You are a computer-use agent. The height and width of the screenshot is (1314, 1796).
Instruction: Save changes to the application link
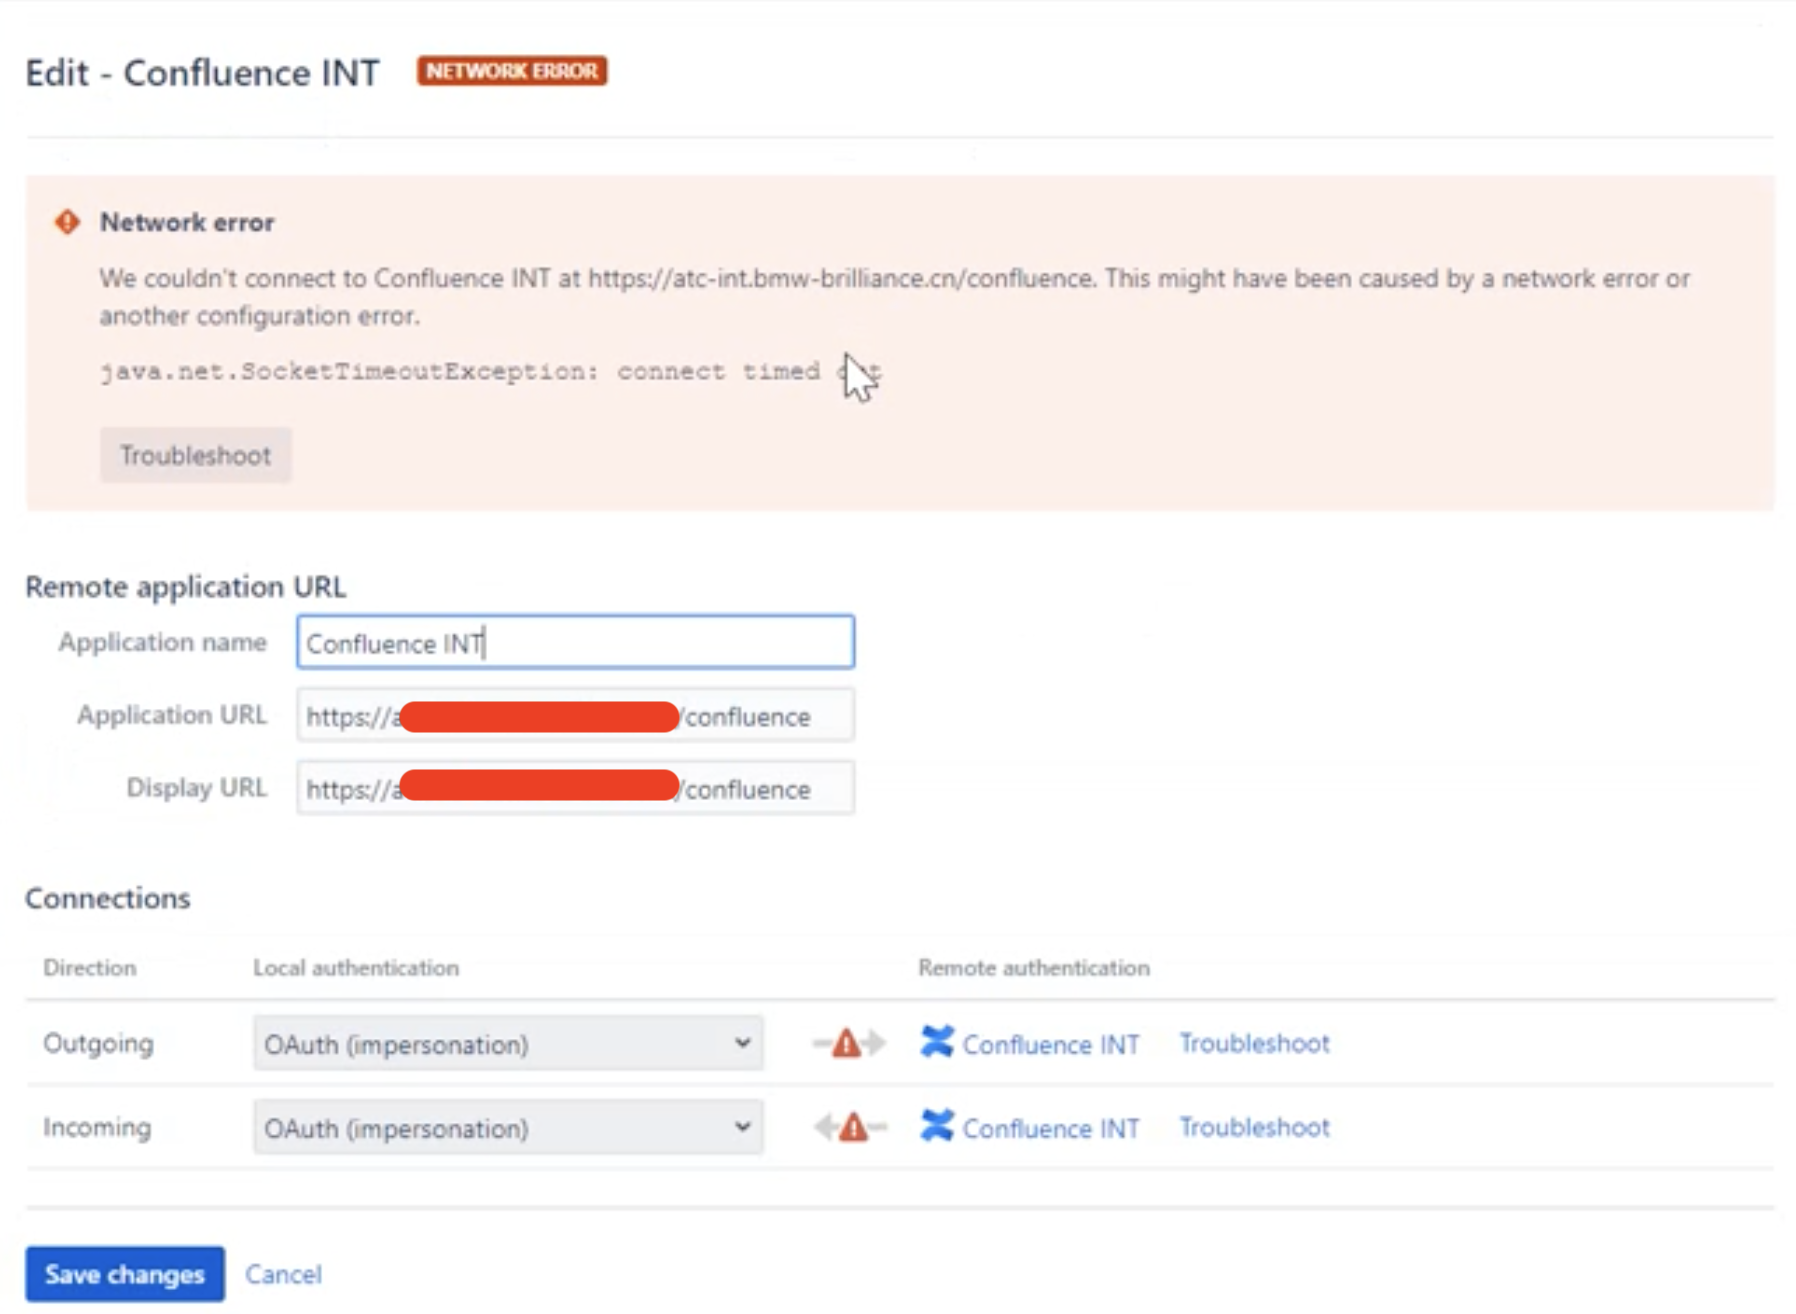click(125, 1274)
